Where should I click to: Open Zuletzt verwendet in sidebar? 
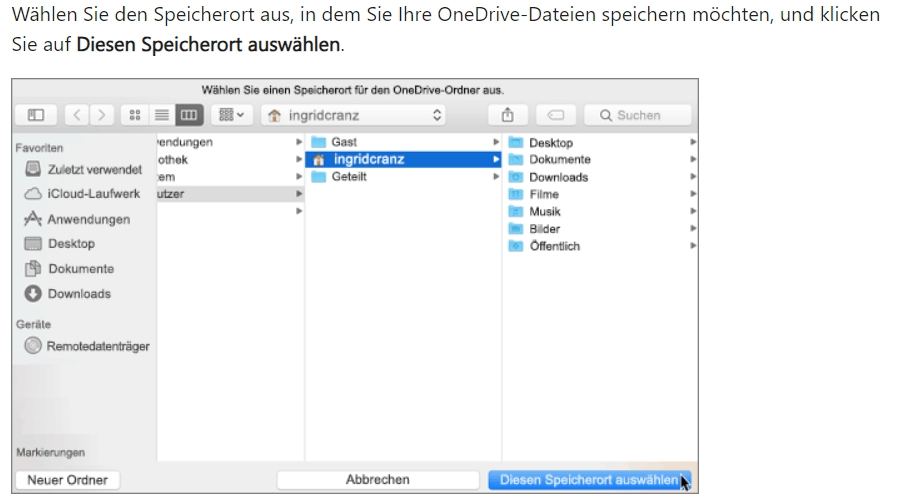pos(84,169)
